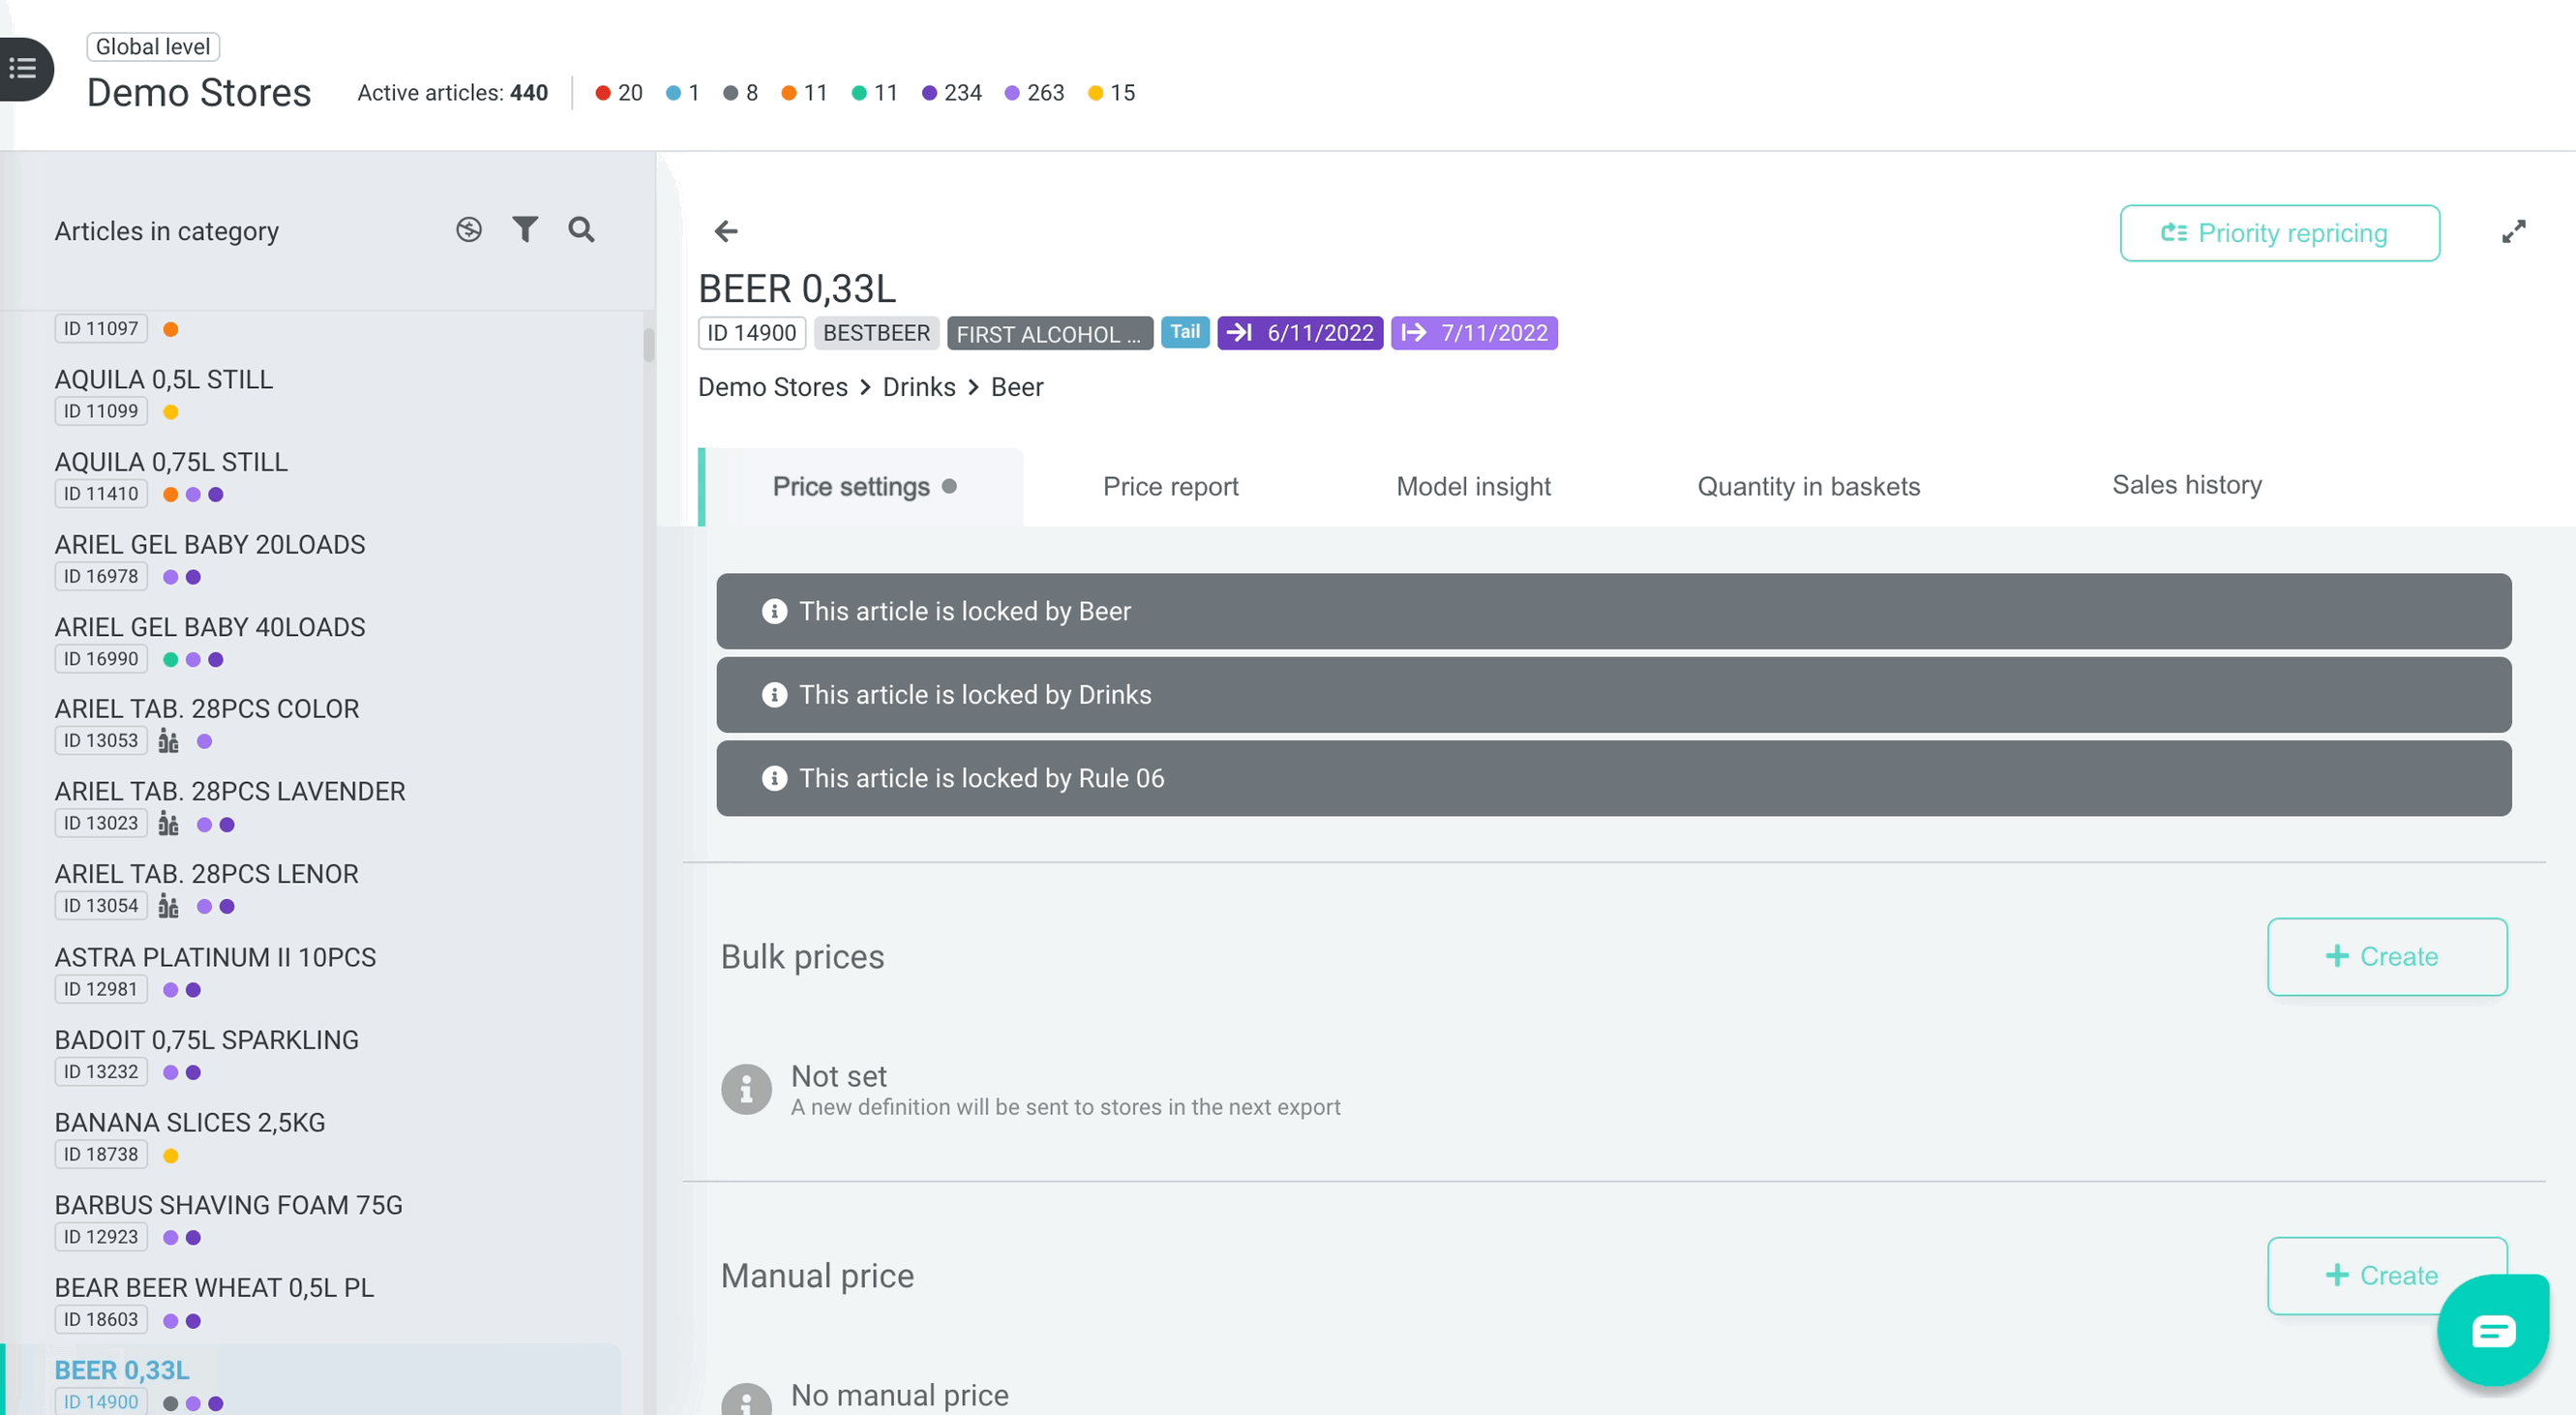Screen dimensions: 2576x1415
Task: Expand article view to full screen icon
Action: (x=2513, y=232)
